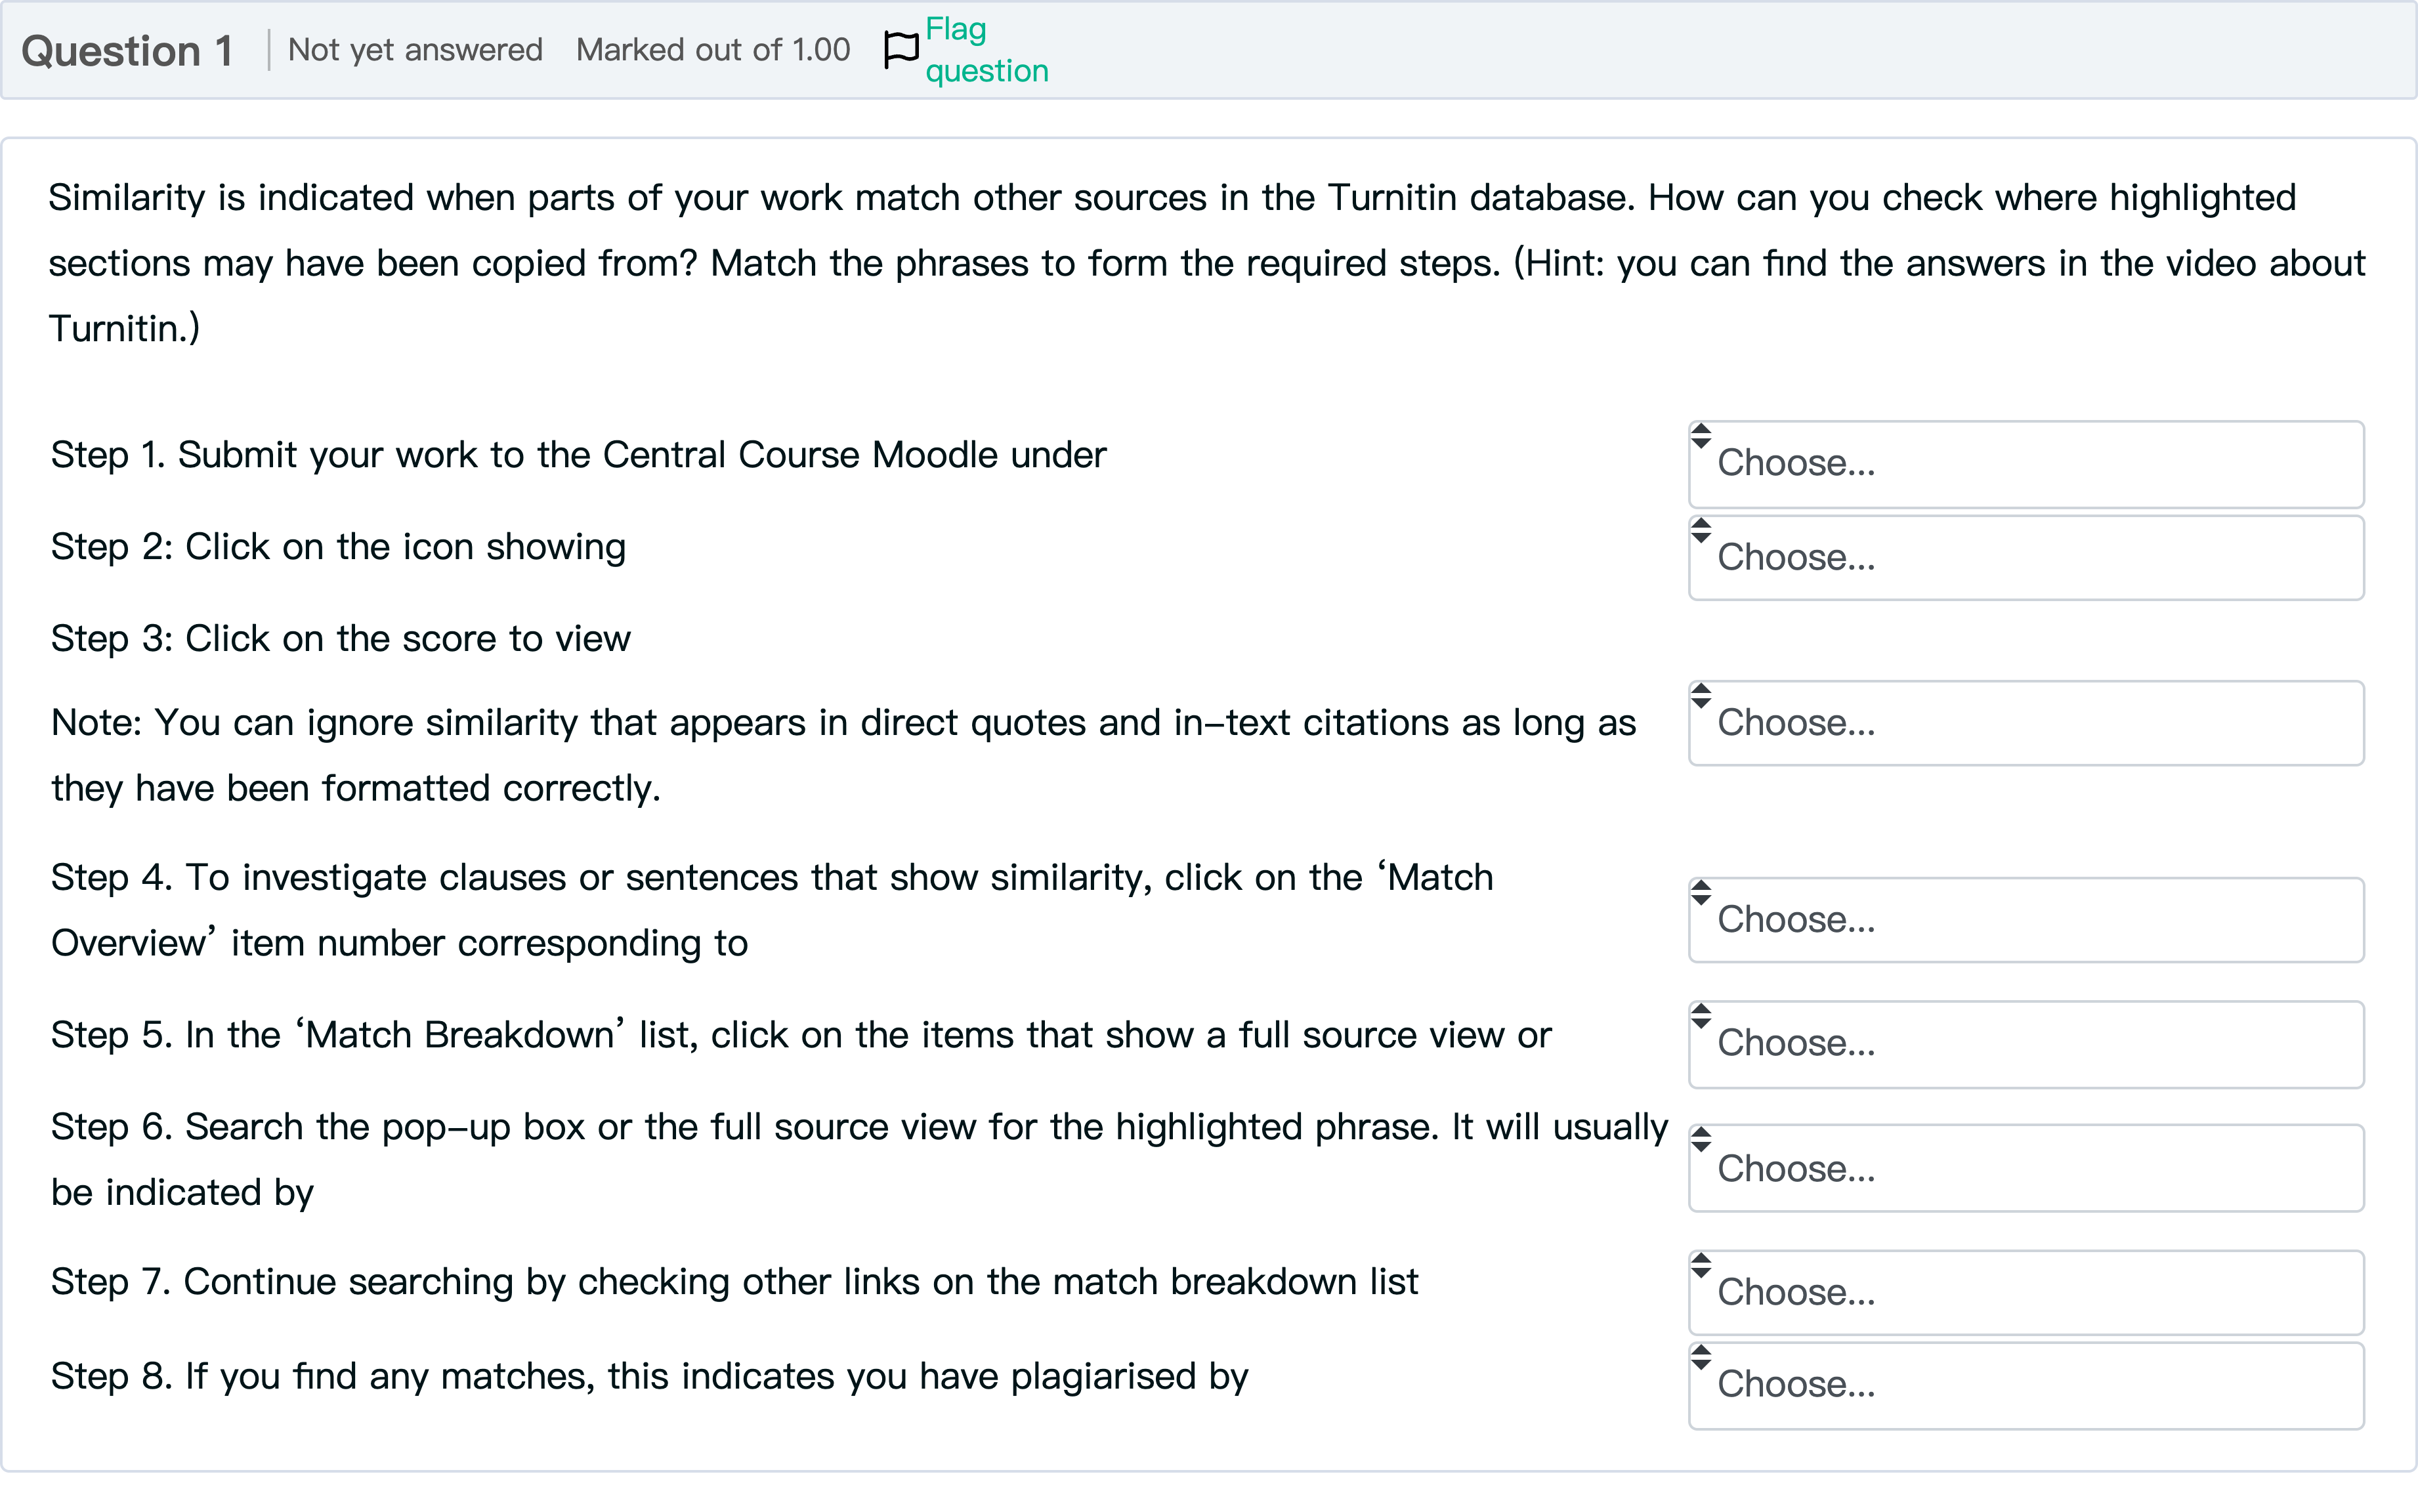The image size is (2418, 1512).
Task: Click the Note about direct quotes text
Action: pyautogui.click(x=843, y=755)
